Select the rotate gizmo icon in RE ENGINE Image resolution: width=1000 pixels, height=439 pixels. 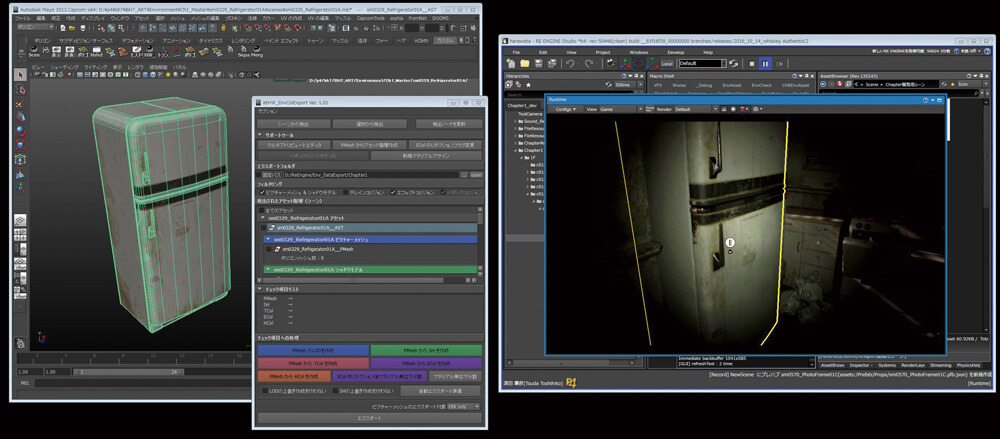[638, 63]
